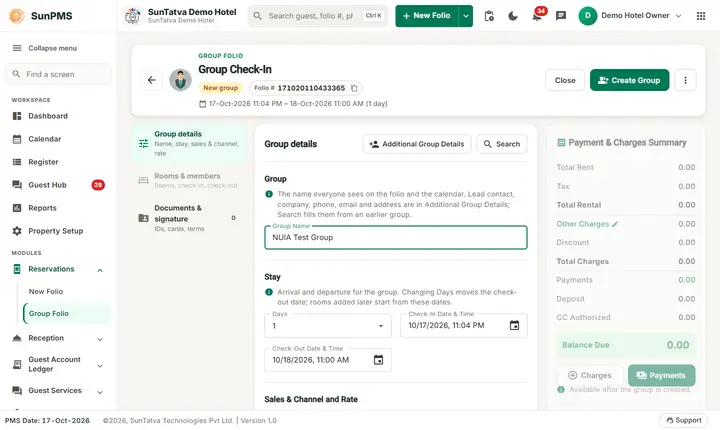The height and width of the screenshot is (430, 720).
Task: Expand the Guest Services module
Action: (x=100, y=391)
